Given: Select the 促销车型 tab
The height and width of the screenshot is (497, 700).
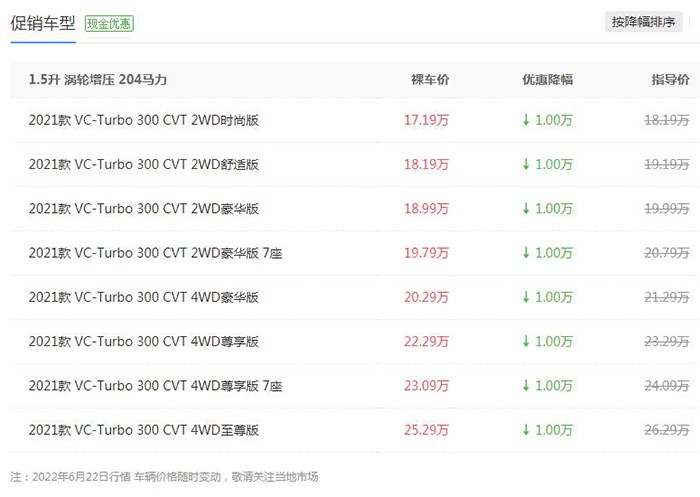Looking at the screenshot, I should pyautogui.click(x=43, y=23).
